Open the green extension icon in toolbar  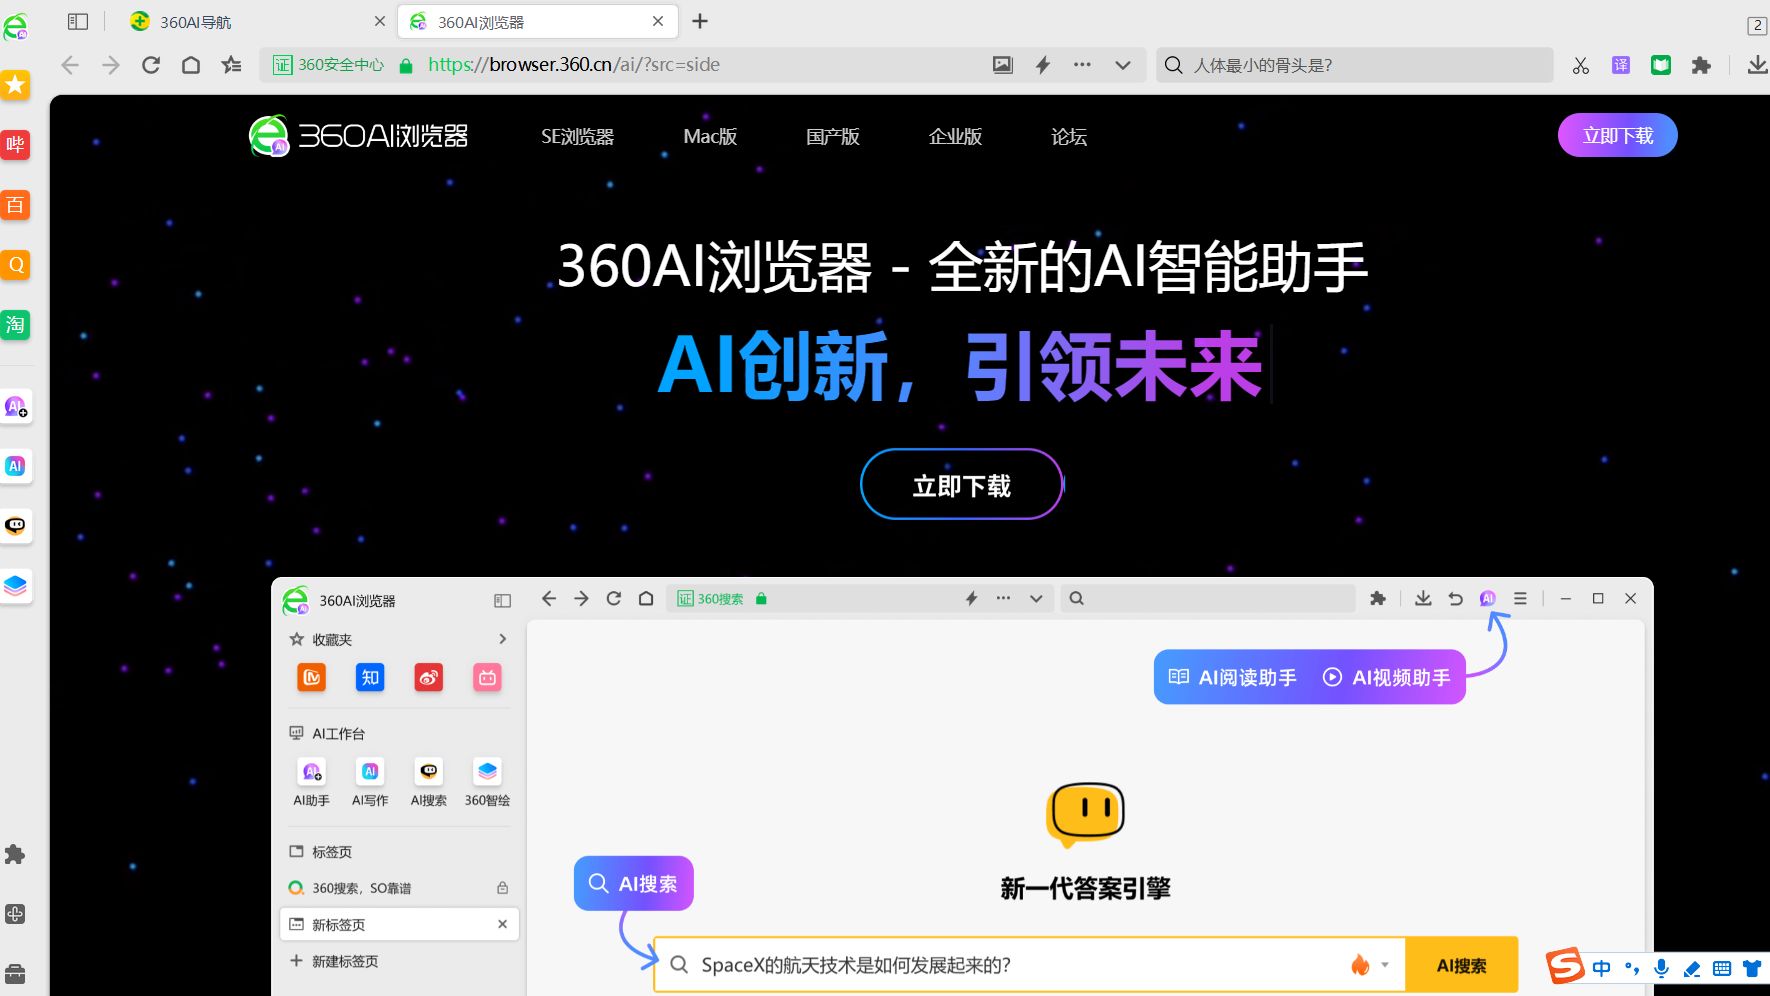1661,65
